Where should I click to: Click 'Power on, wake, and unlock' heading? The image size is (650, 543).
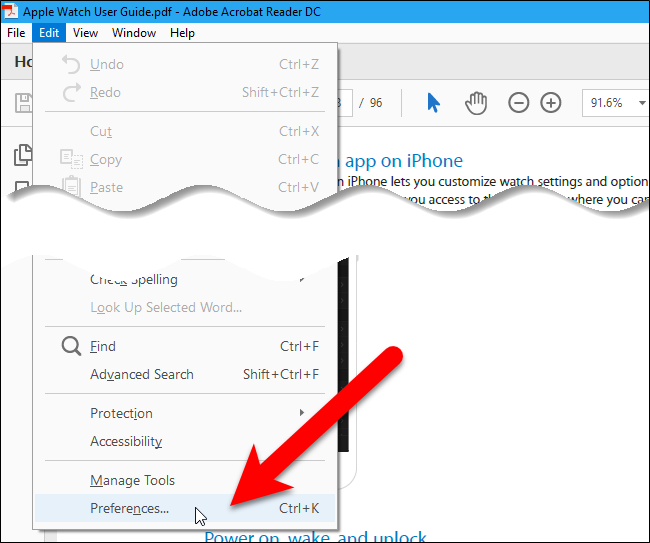pyautogui.click(x=315, y=536)
